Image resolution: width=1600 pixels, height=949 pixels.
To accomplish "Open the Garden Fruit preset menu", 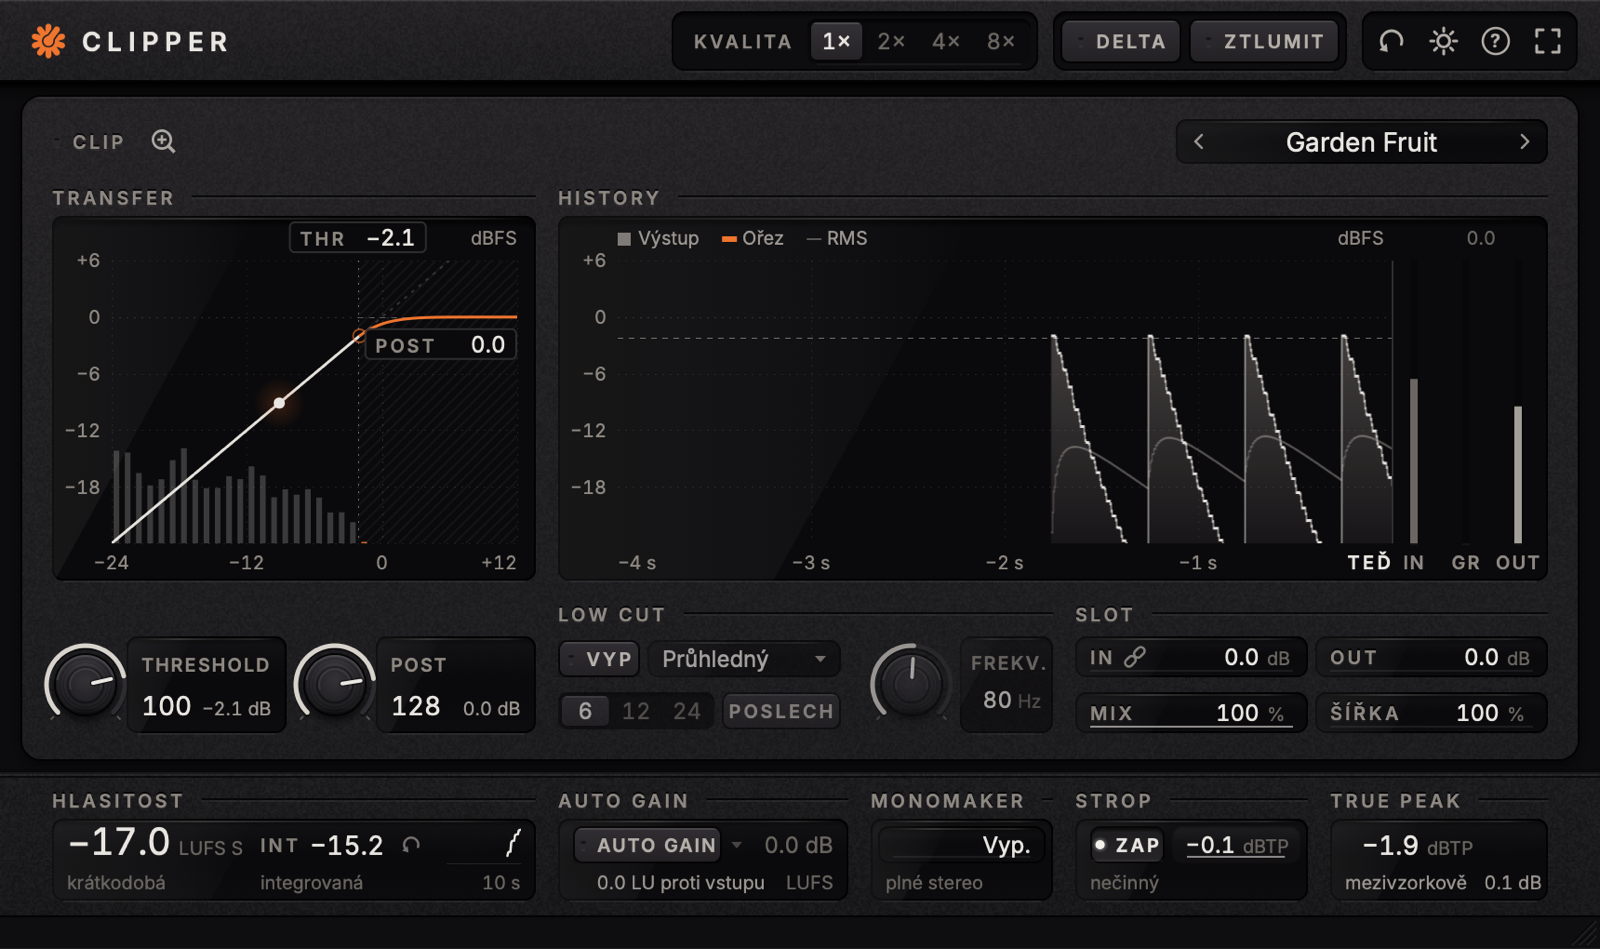I will tap(1361, 142).
